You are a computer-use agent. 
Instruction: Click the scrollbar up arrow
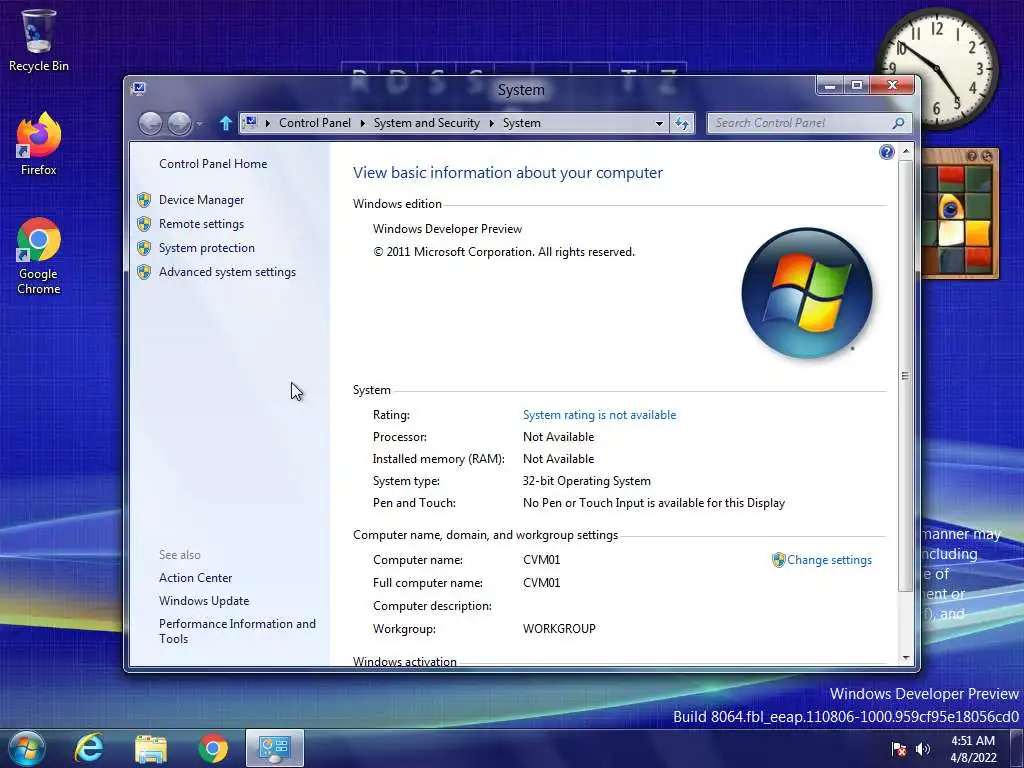coord(906,152)
